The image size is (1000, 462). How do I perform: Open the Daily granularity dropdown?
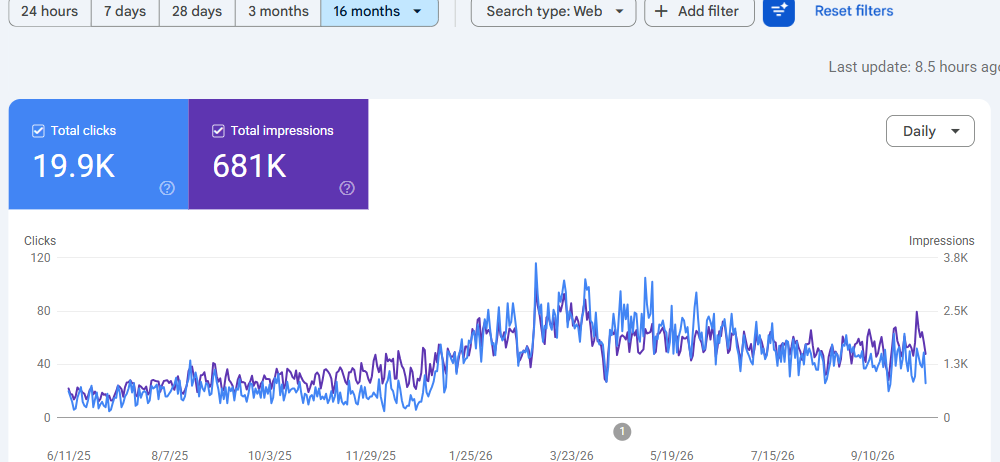point(930,131)
